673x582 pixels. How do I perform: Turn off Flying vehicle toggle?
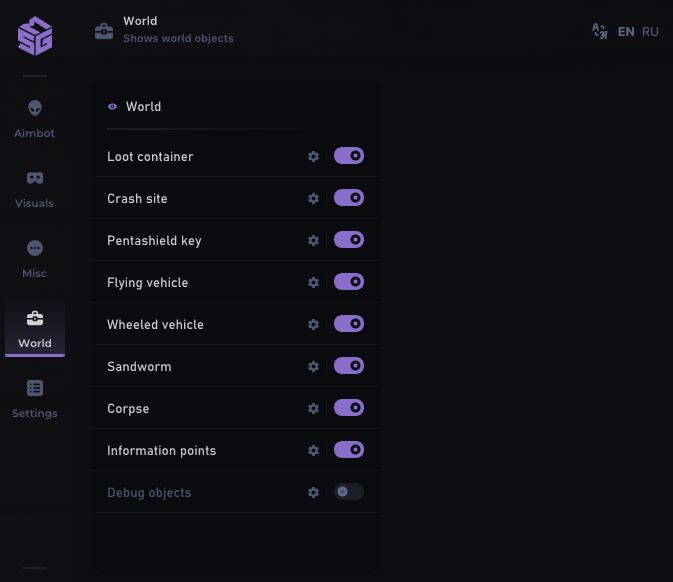pyautogui.click(x=349, y=282)
